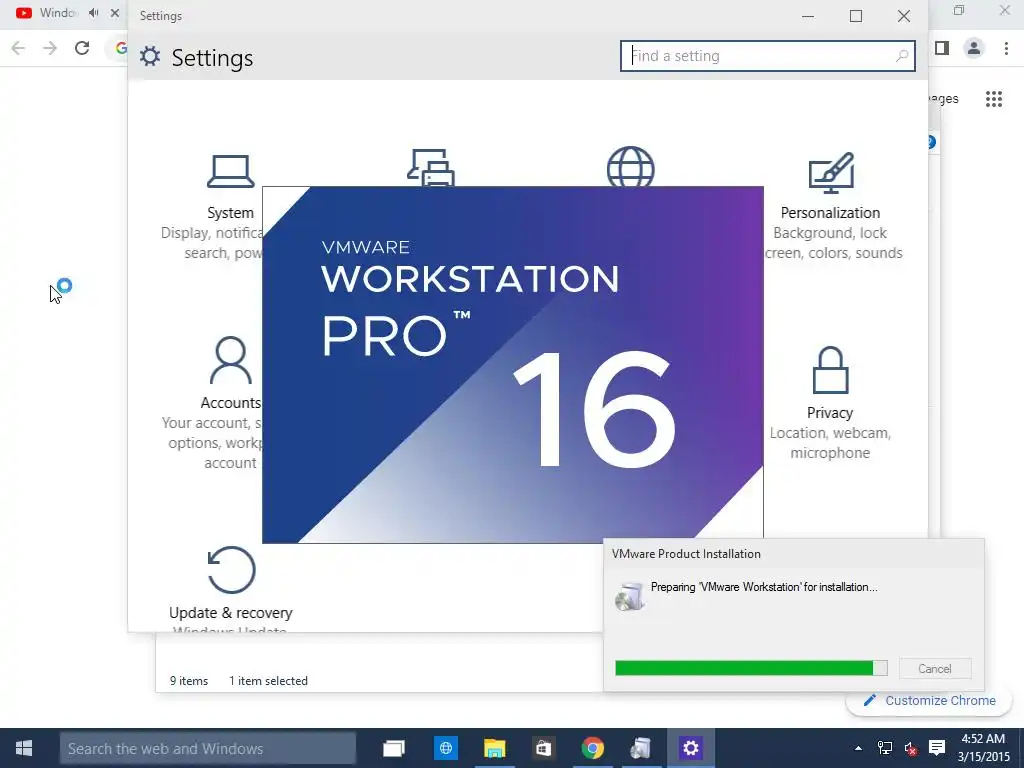Close the YouTube Chrome tab
1024x768 pixels.
point(115,13)
